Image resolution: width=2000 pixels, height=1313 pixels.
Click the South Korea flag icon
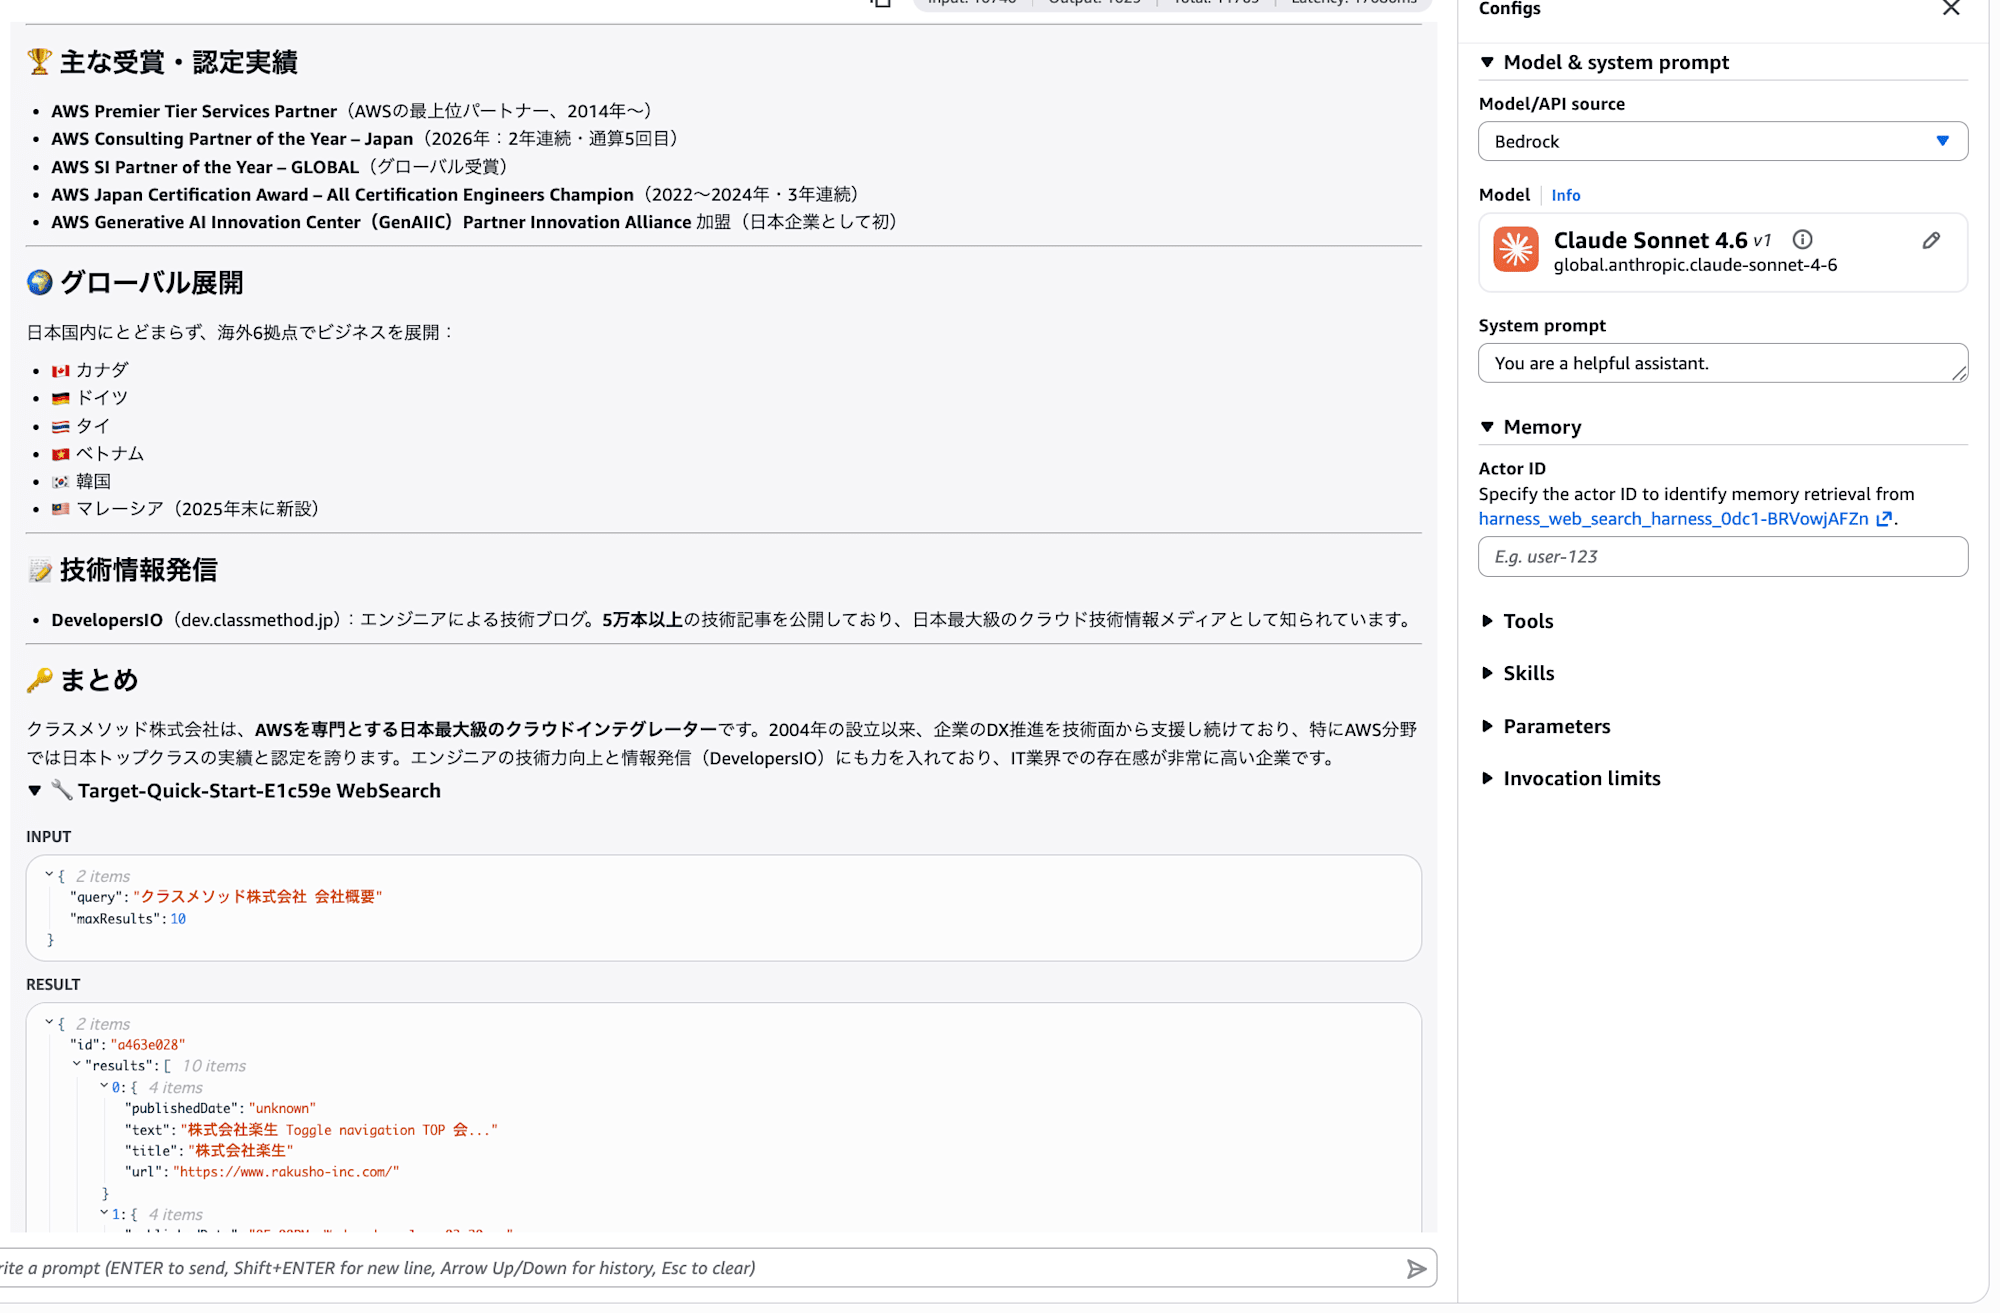pyautogui.click(x=61, y=482)
